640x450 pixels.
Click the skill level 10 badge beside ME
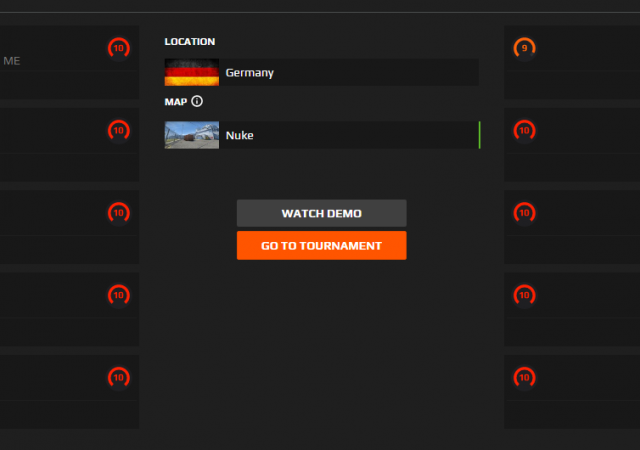118,48
